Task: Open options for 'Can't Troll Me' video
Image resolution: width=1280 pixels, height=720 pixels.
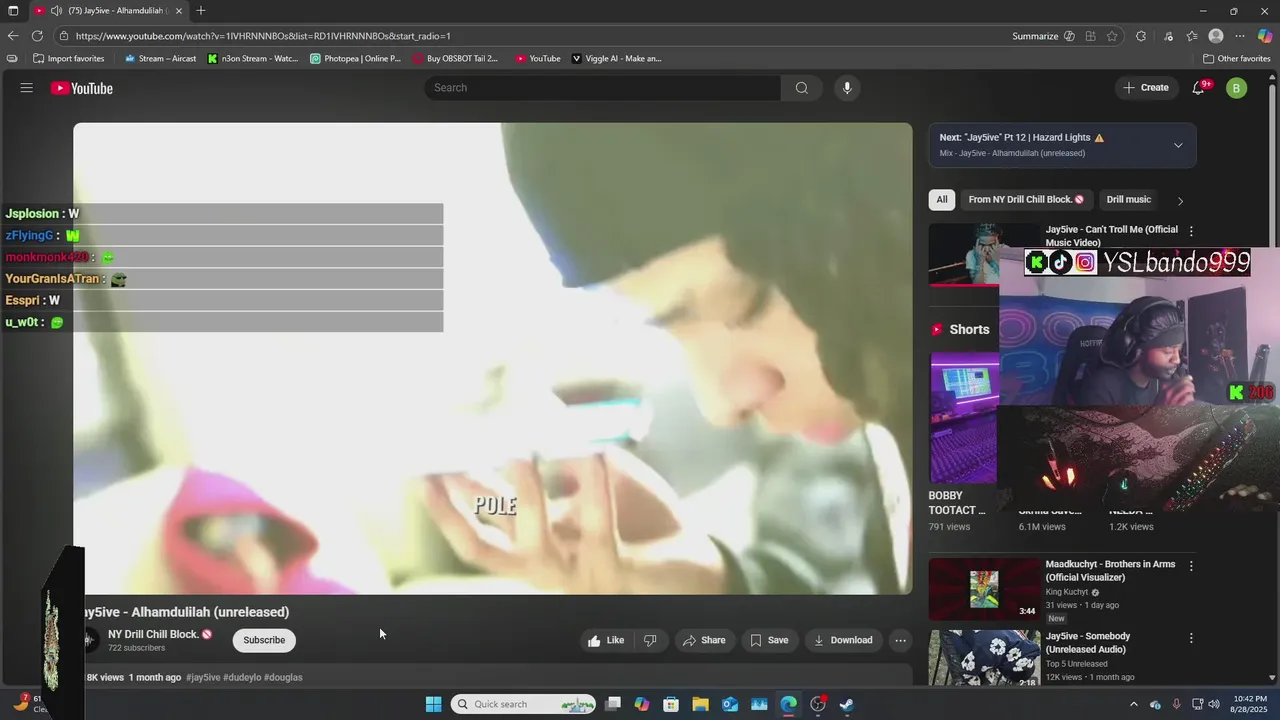Action: pos(1191,231)
